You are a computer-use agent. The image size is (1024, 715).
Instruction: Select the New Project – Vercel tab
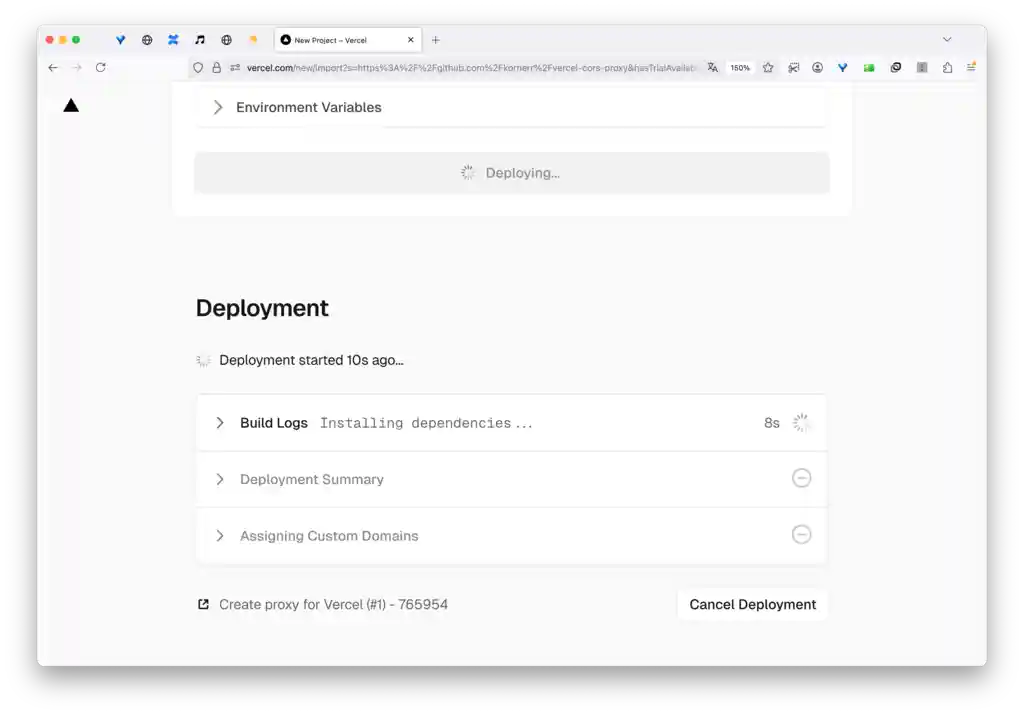348,40
